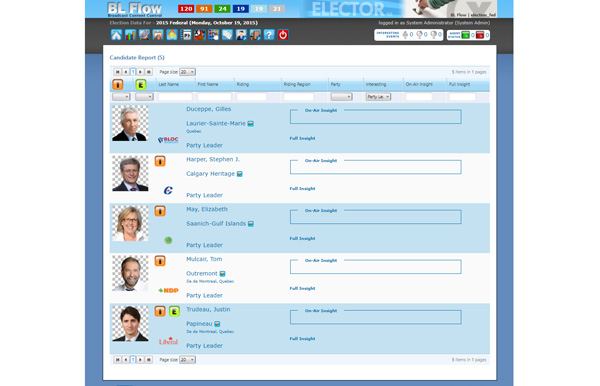
Task: Open the bar chart results icon
Action: [130, 35]
